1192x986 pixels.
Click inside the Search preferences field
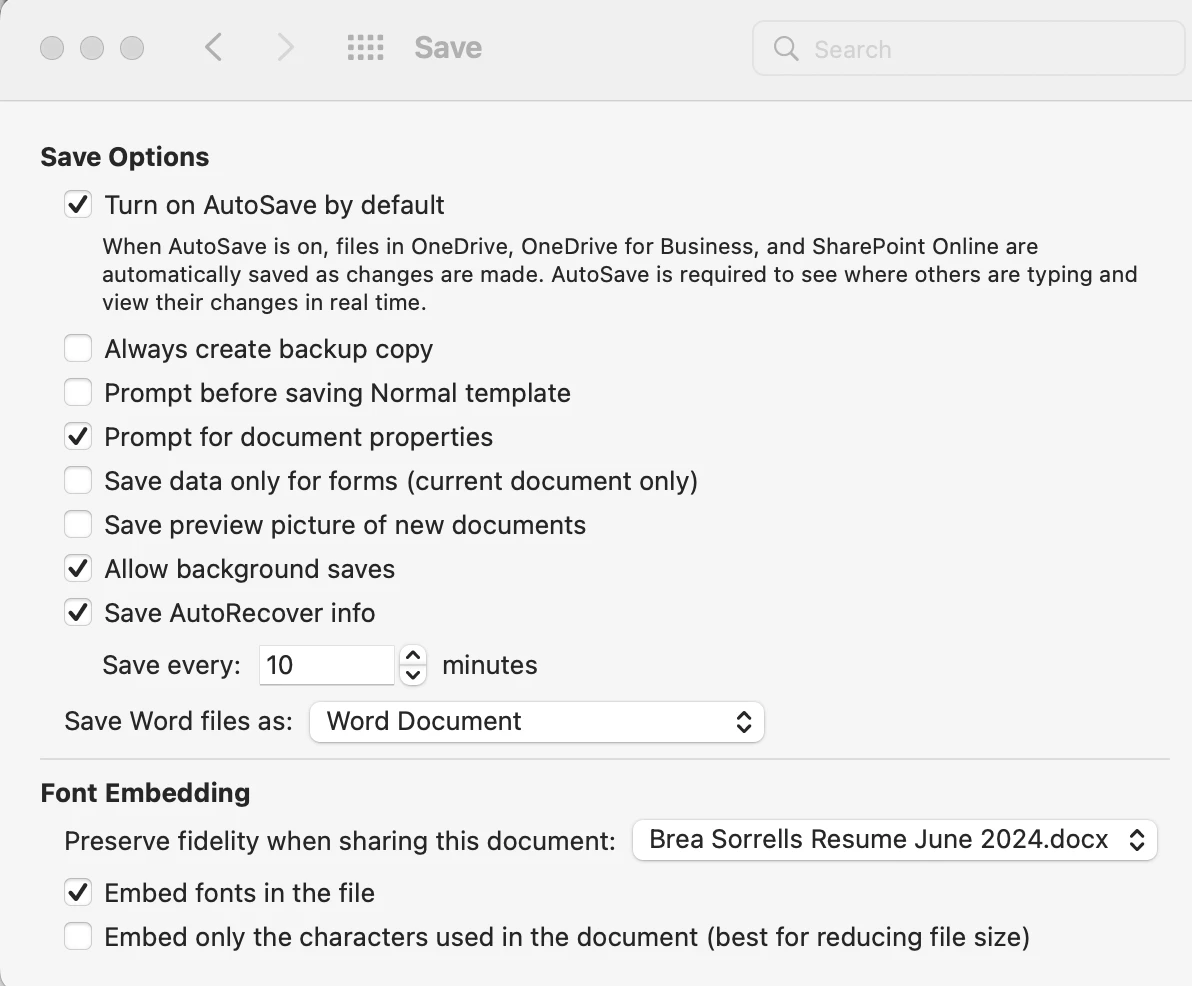[968, 49]
